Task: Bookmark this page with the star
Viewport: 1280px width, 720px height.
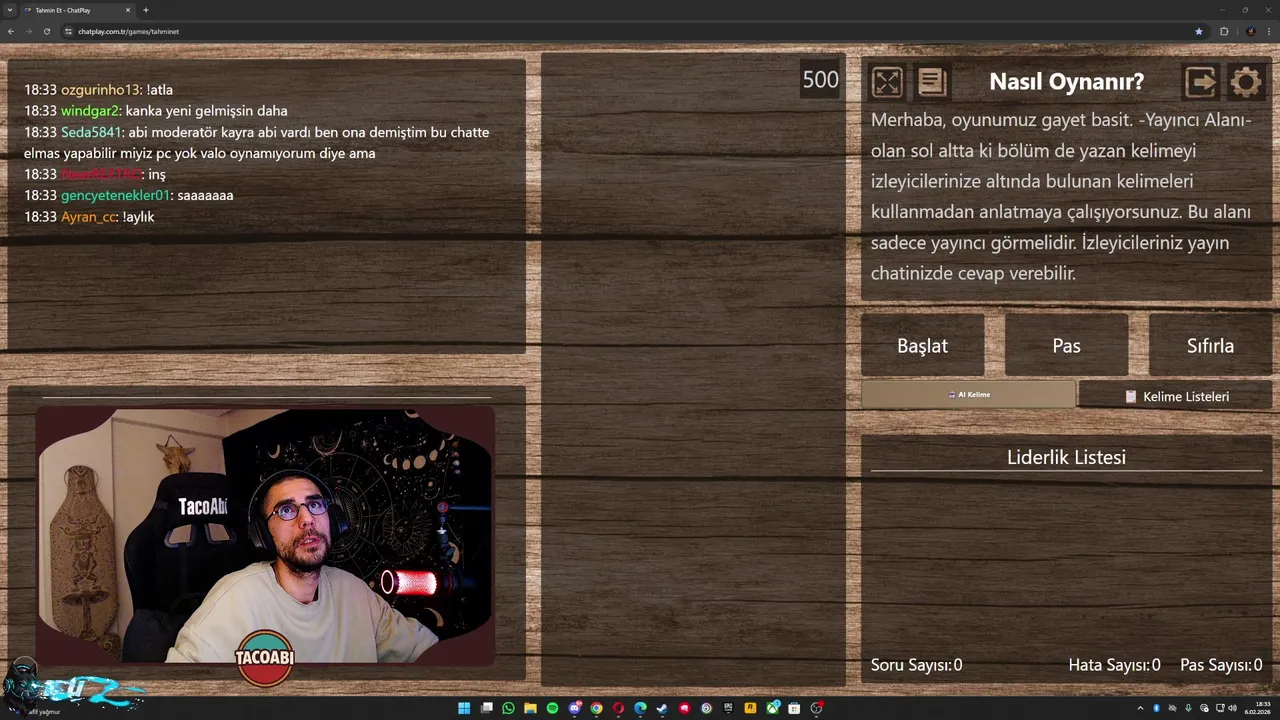Action: pos(1199,31)
